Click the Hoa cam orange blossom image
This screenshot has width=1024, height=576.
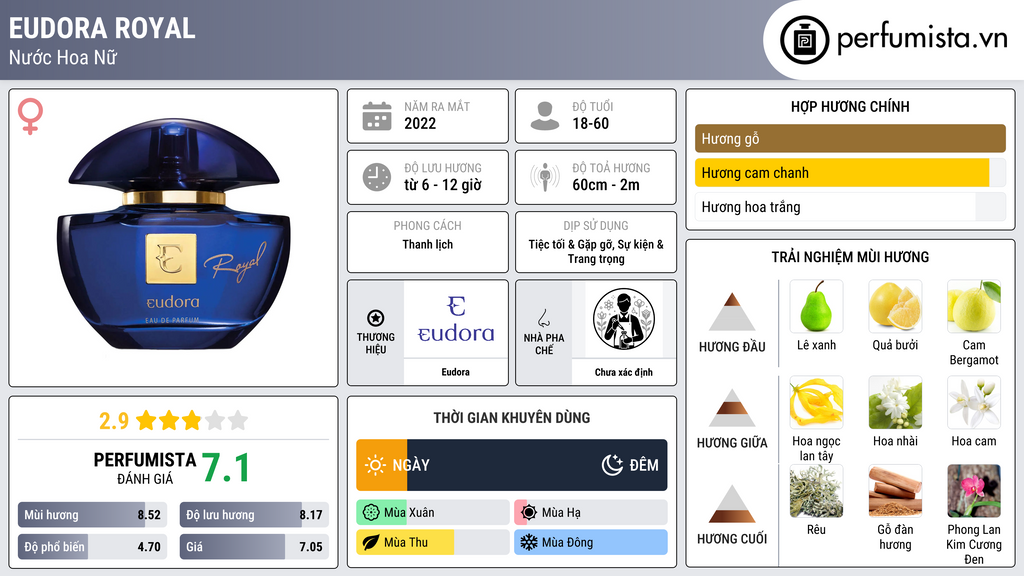click(974, 402)
